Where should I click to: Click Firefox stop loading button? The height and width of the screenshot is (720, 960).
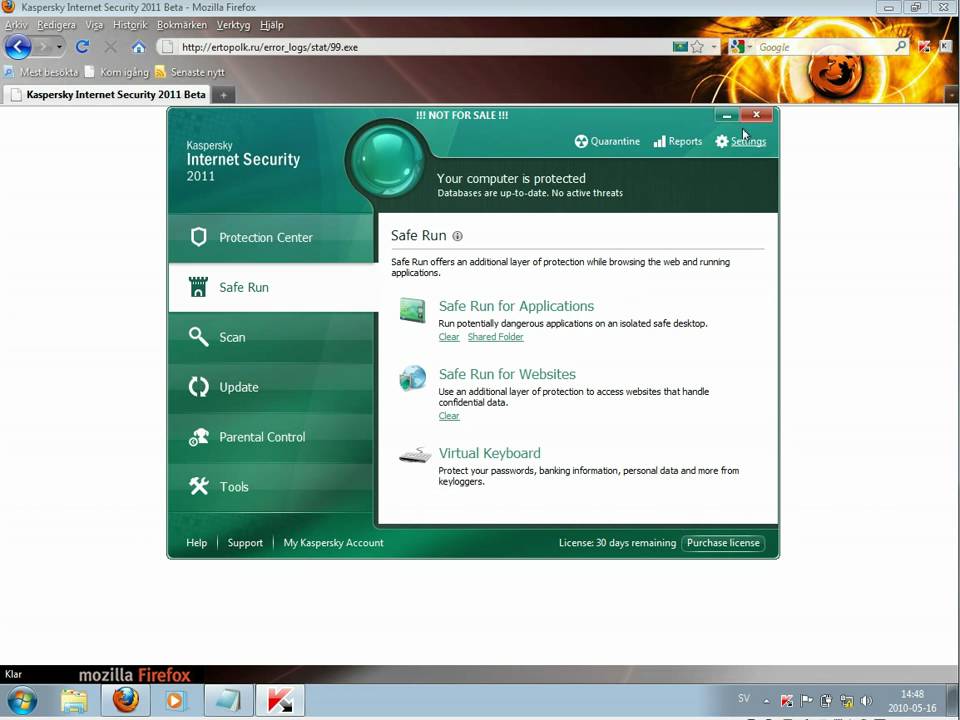click(x=111, y=47)
